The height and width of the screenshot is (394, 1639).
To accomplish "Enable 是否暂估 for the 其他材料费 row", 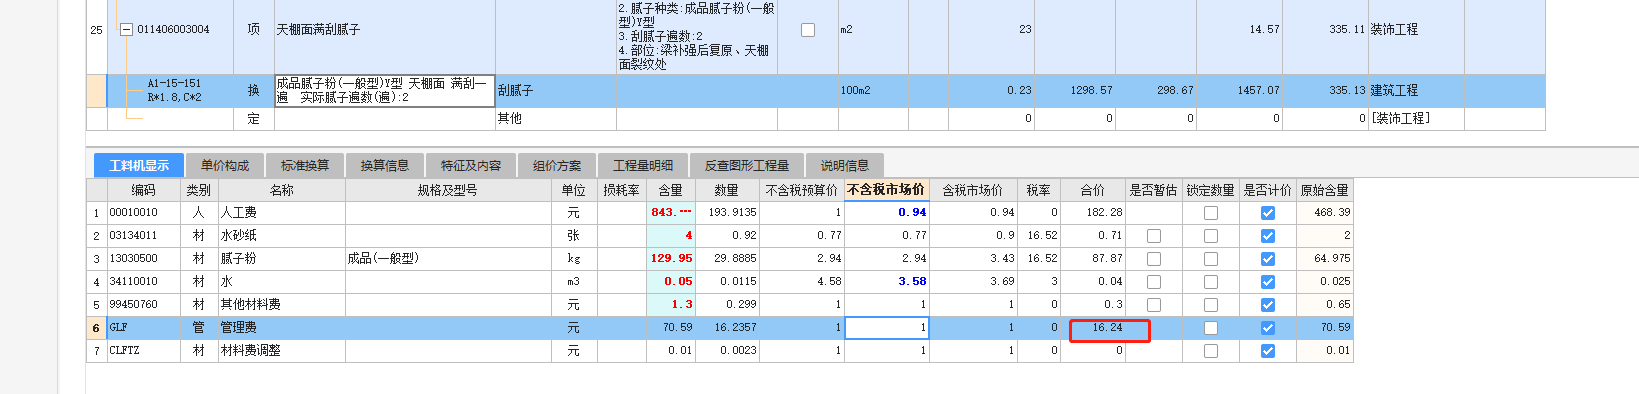I will click(1154, 305).
